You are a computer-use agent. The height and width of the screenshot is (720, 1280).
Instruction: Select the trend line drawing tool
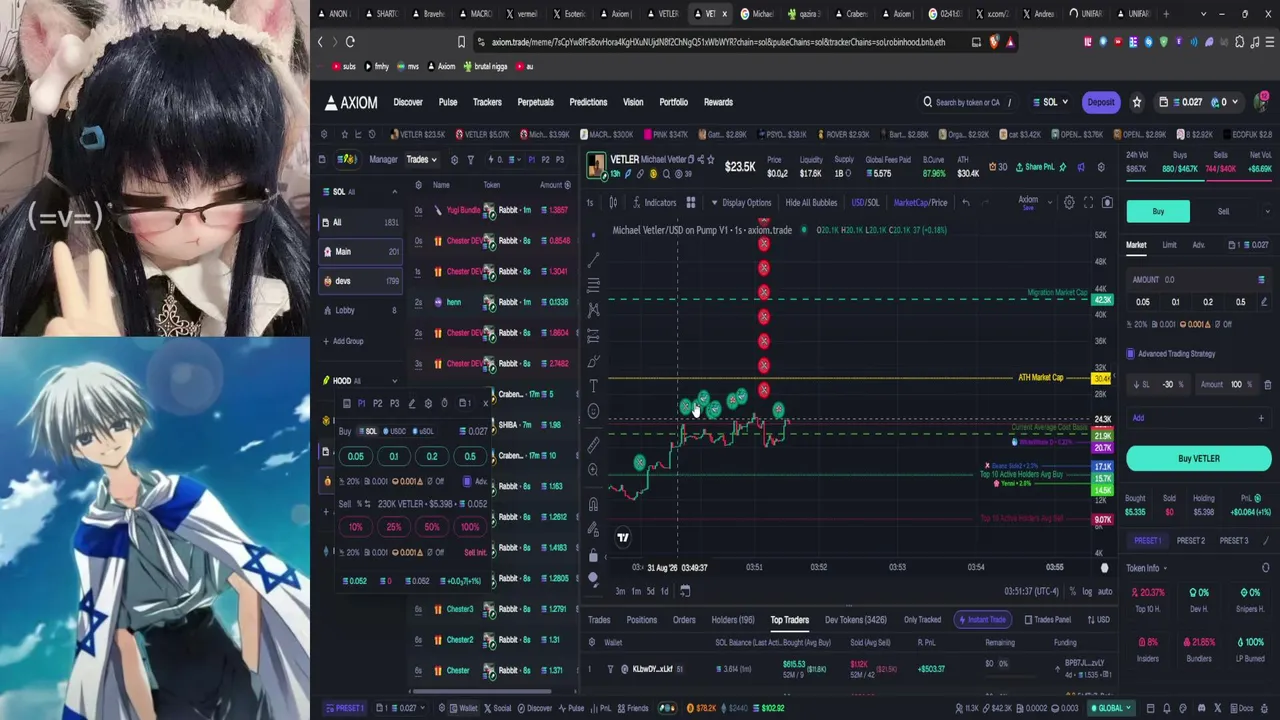(593, 260)
